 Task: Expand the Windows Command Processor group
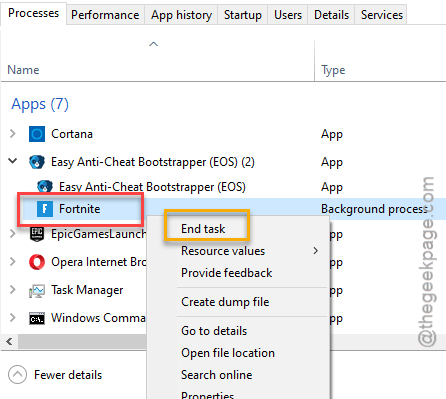pos(13,318)
